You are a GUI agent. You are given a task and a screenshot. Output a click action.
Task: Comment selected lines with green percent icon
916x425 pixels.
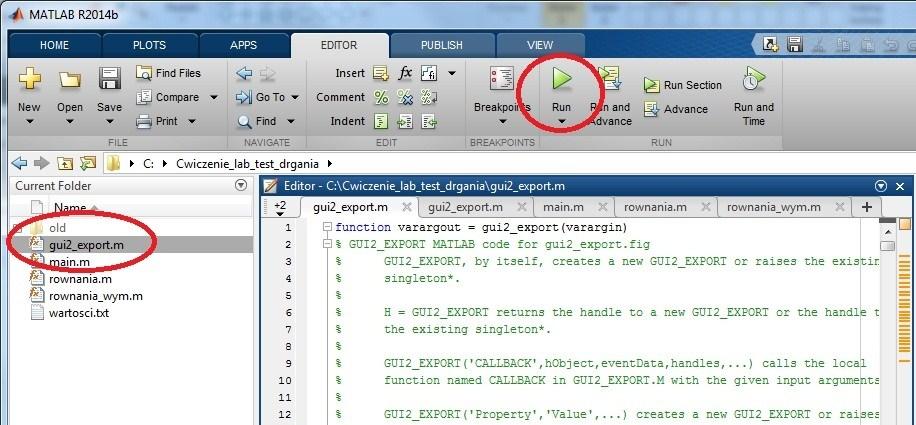click(381, 97)
